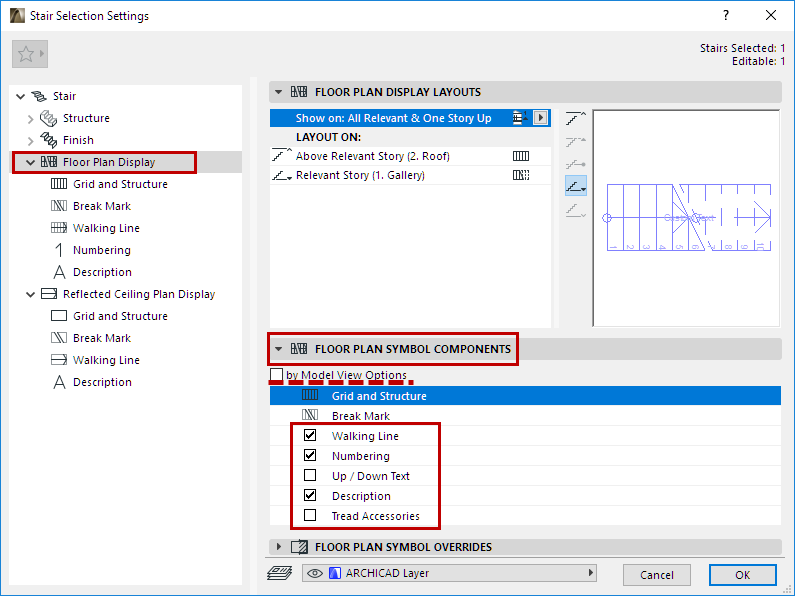Click the Cancel button
The height and width of the screenshot is (596, 795).
coord(657,575)
